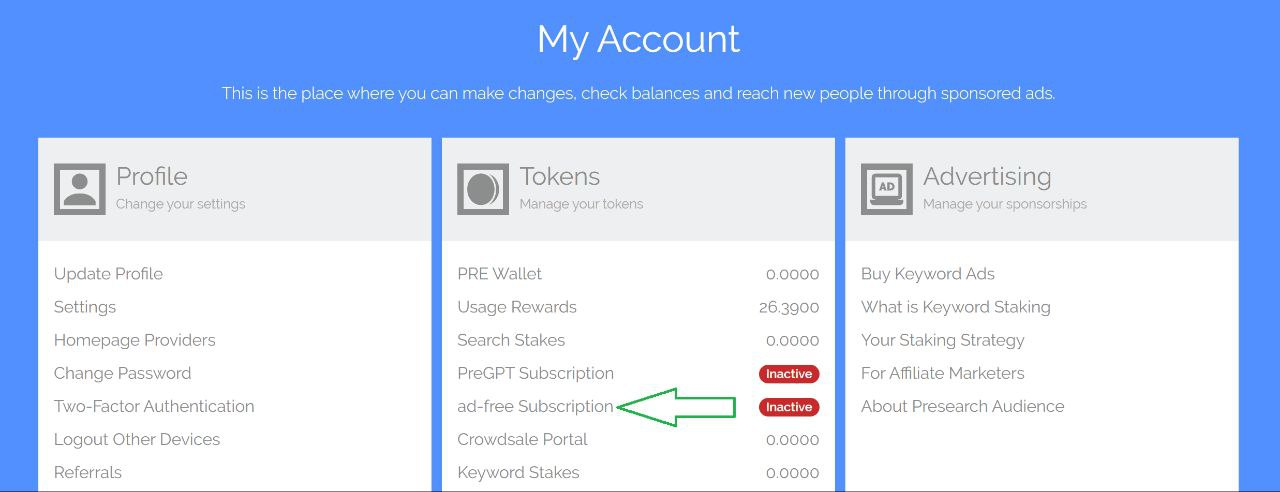
Task: Click Buy Keyword Ads
Action: 928,274
